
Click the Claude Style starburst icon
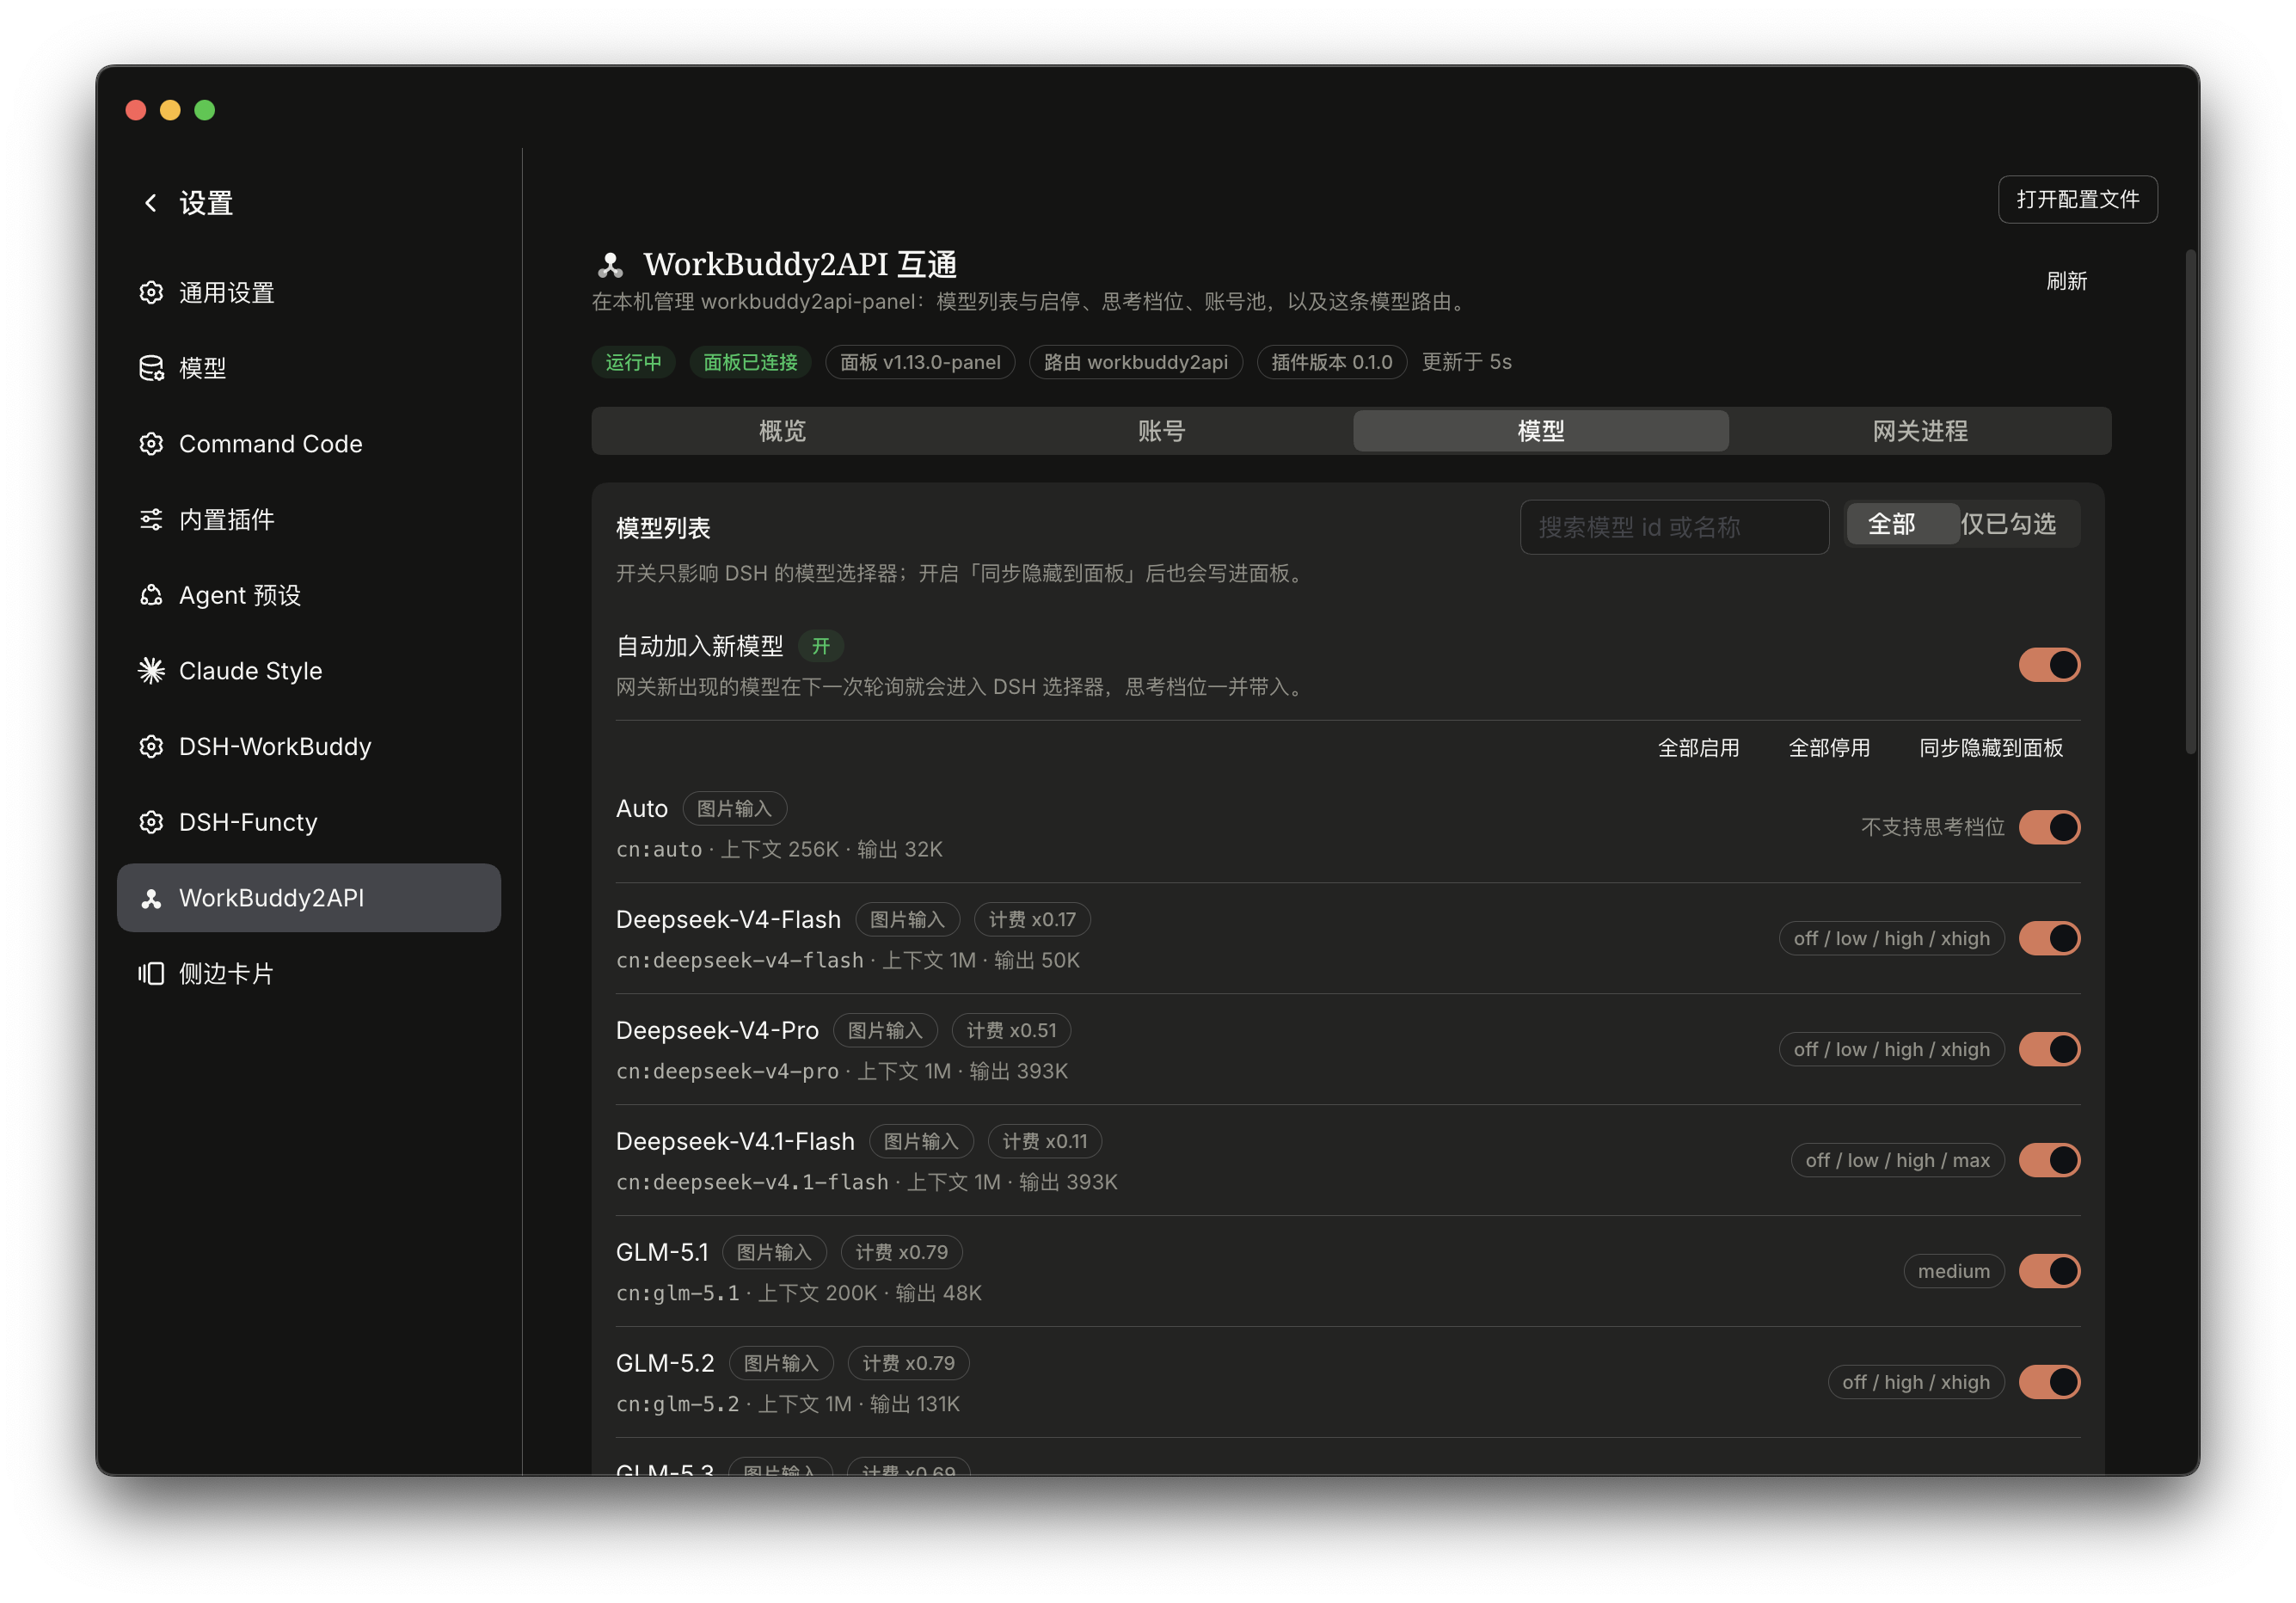point(151,670)
